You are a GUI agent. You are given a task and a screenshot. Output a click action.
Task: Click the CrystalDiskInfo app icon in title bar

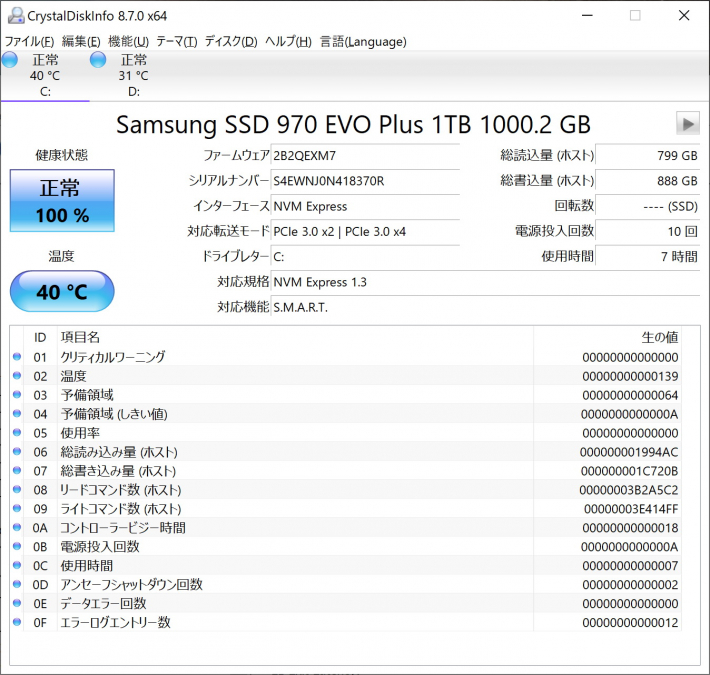pos(12,16)
